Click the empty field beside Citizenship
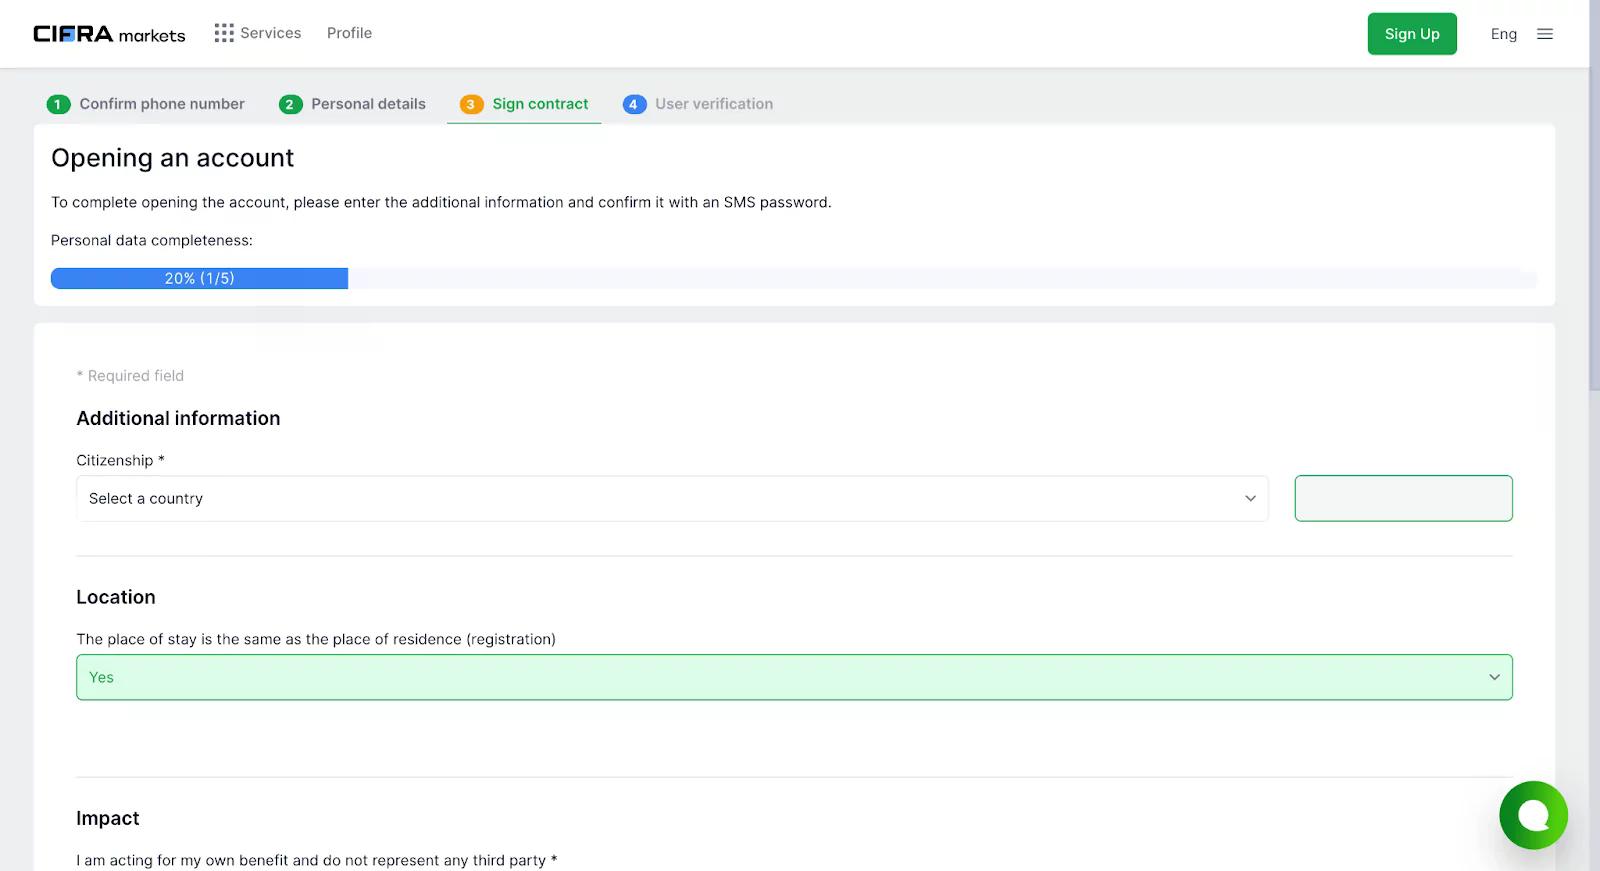The image size is (1600, 871). click(x=1403, y=498)
